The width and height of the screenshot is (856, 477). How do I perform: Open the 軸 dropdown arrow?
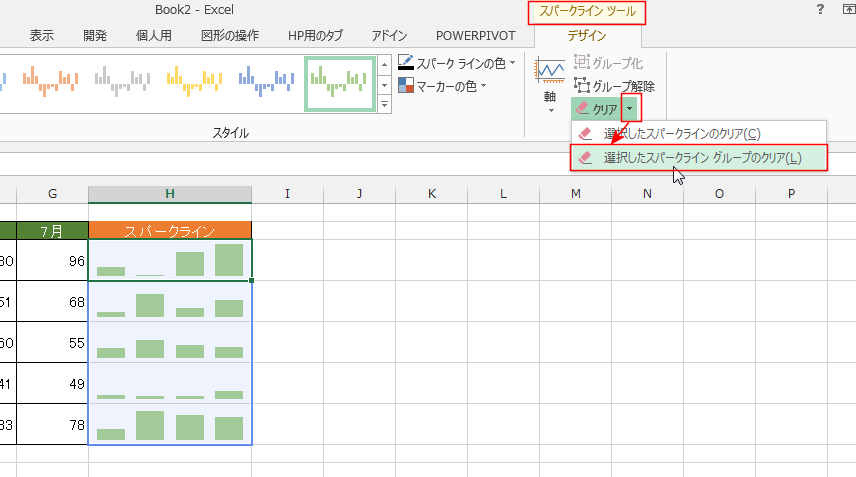[551, 111]
